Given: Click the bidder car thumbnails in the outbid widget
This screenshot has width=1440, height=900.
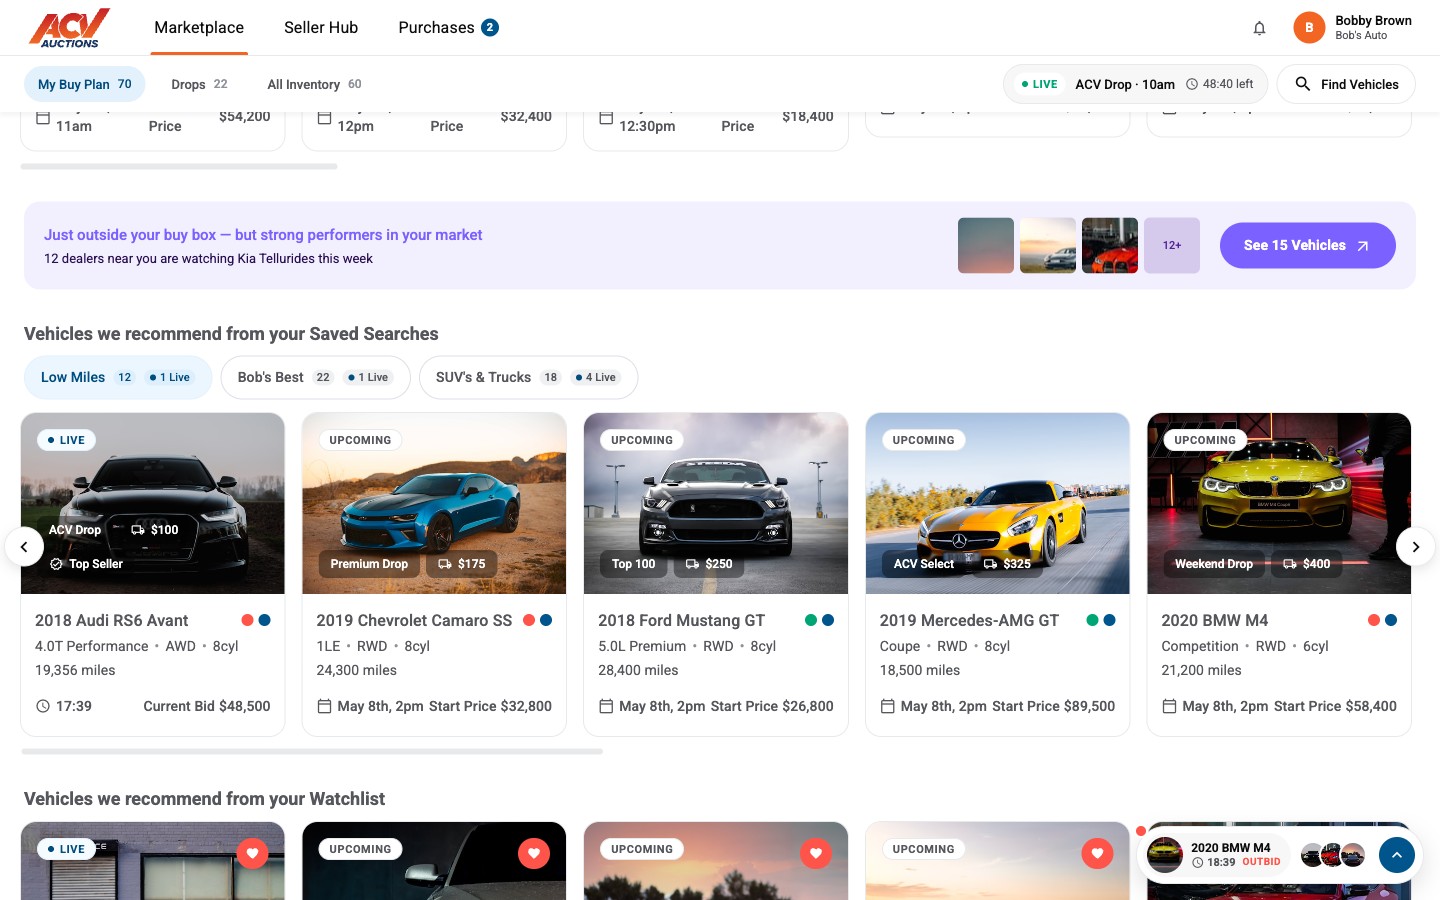Looking at the screenshot, I should (x=1333, y=855).
